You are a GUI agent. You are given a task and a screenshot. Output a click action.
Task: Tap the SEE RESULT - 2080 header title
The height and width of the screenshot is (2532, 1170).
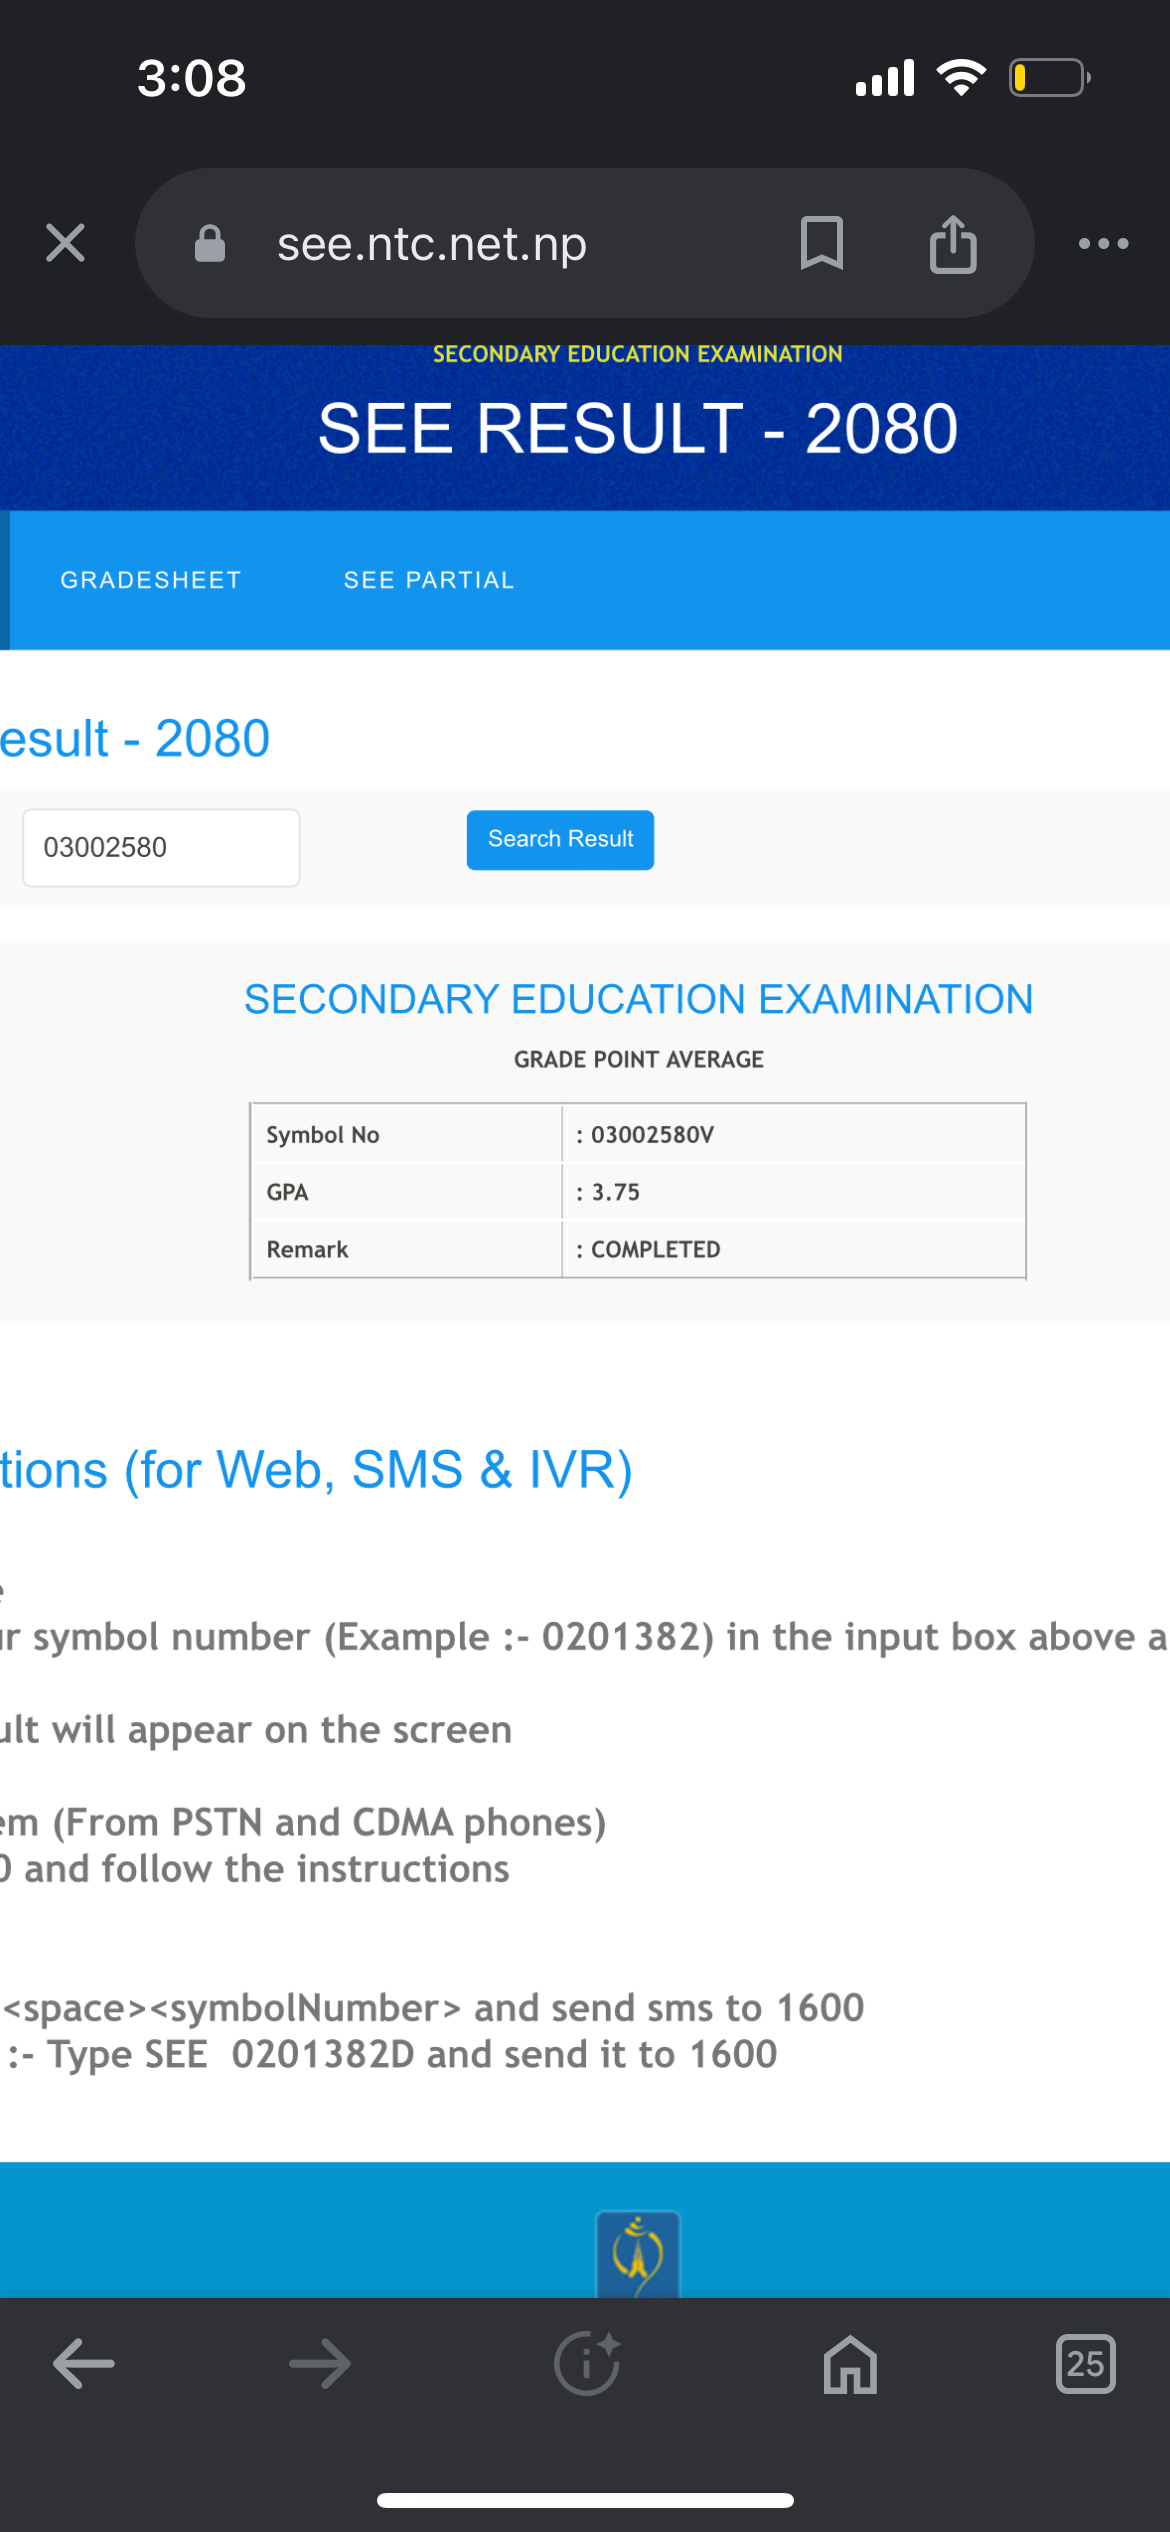click(x=638, y=428)
